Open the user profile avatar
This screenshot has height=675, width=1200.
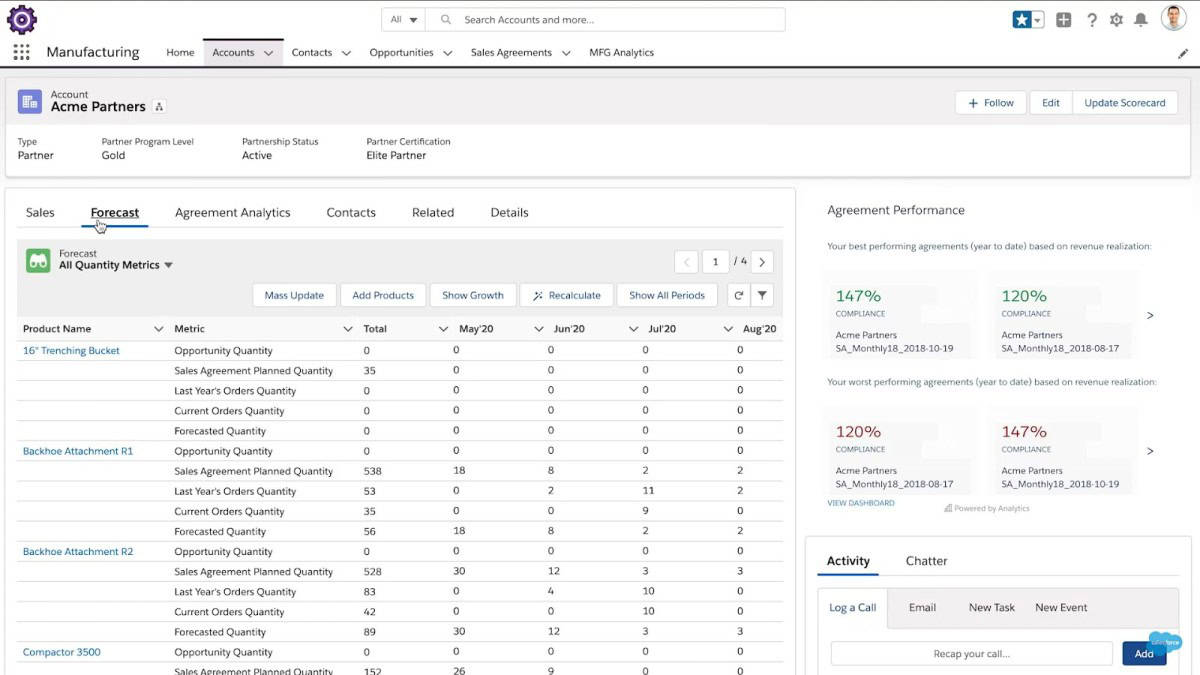(x=1174, y=19)
